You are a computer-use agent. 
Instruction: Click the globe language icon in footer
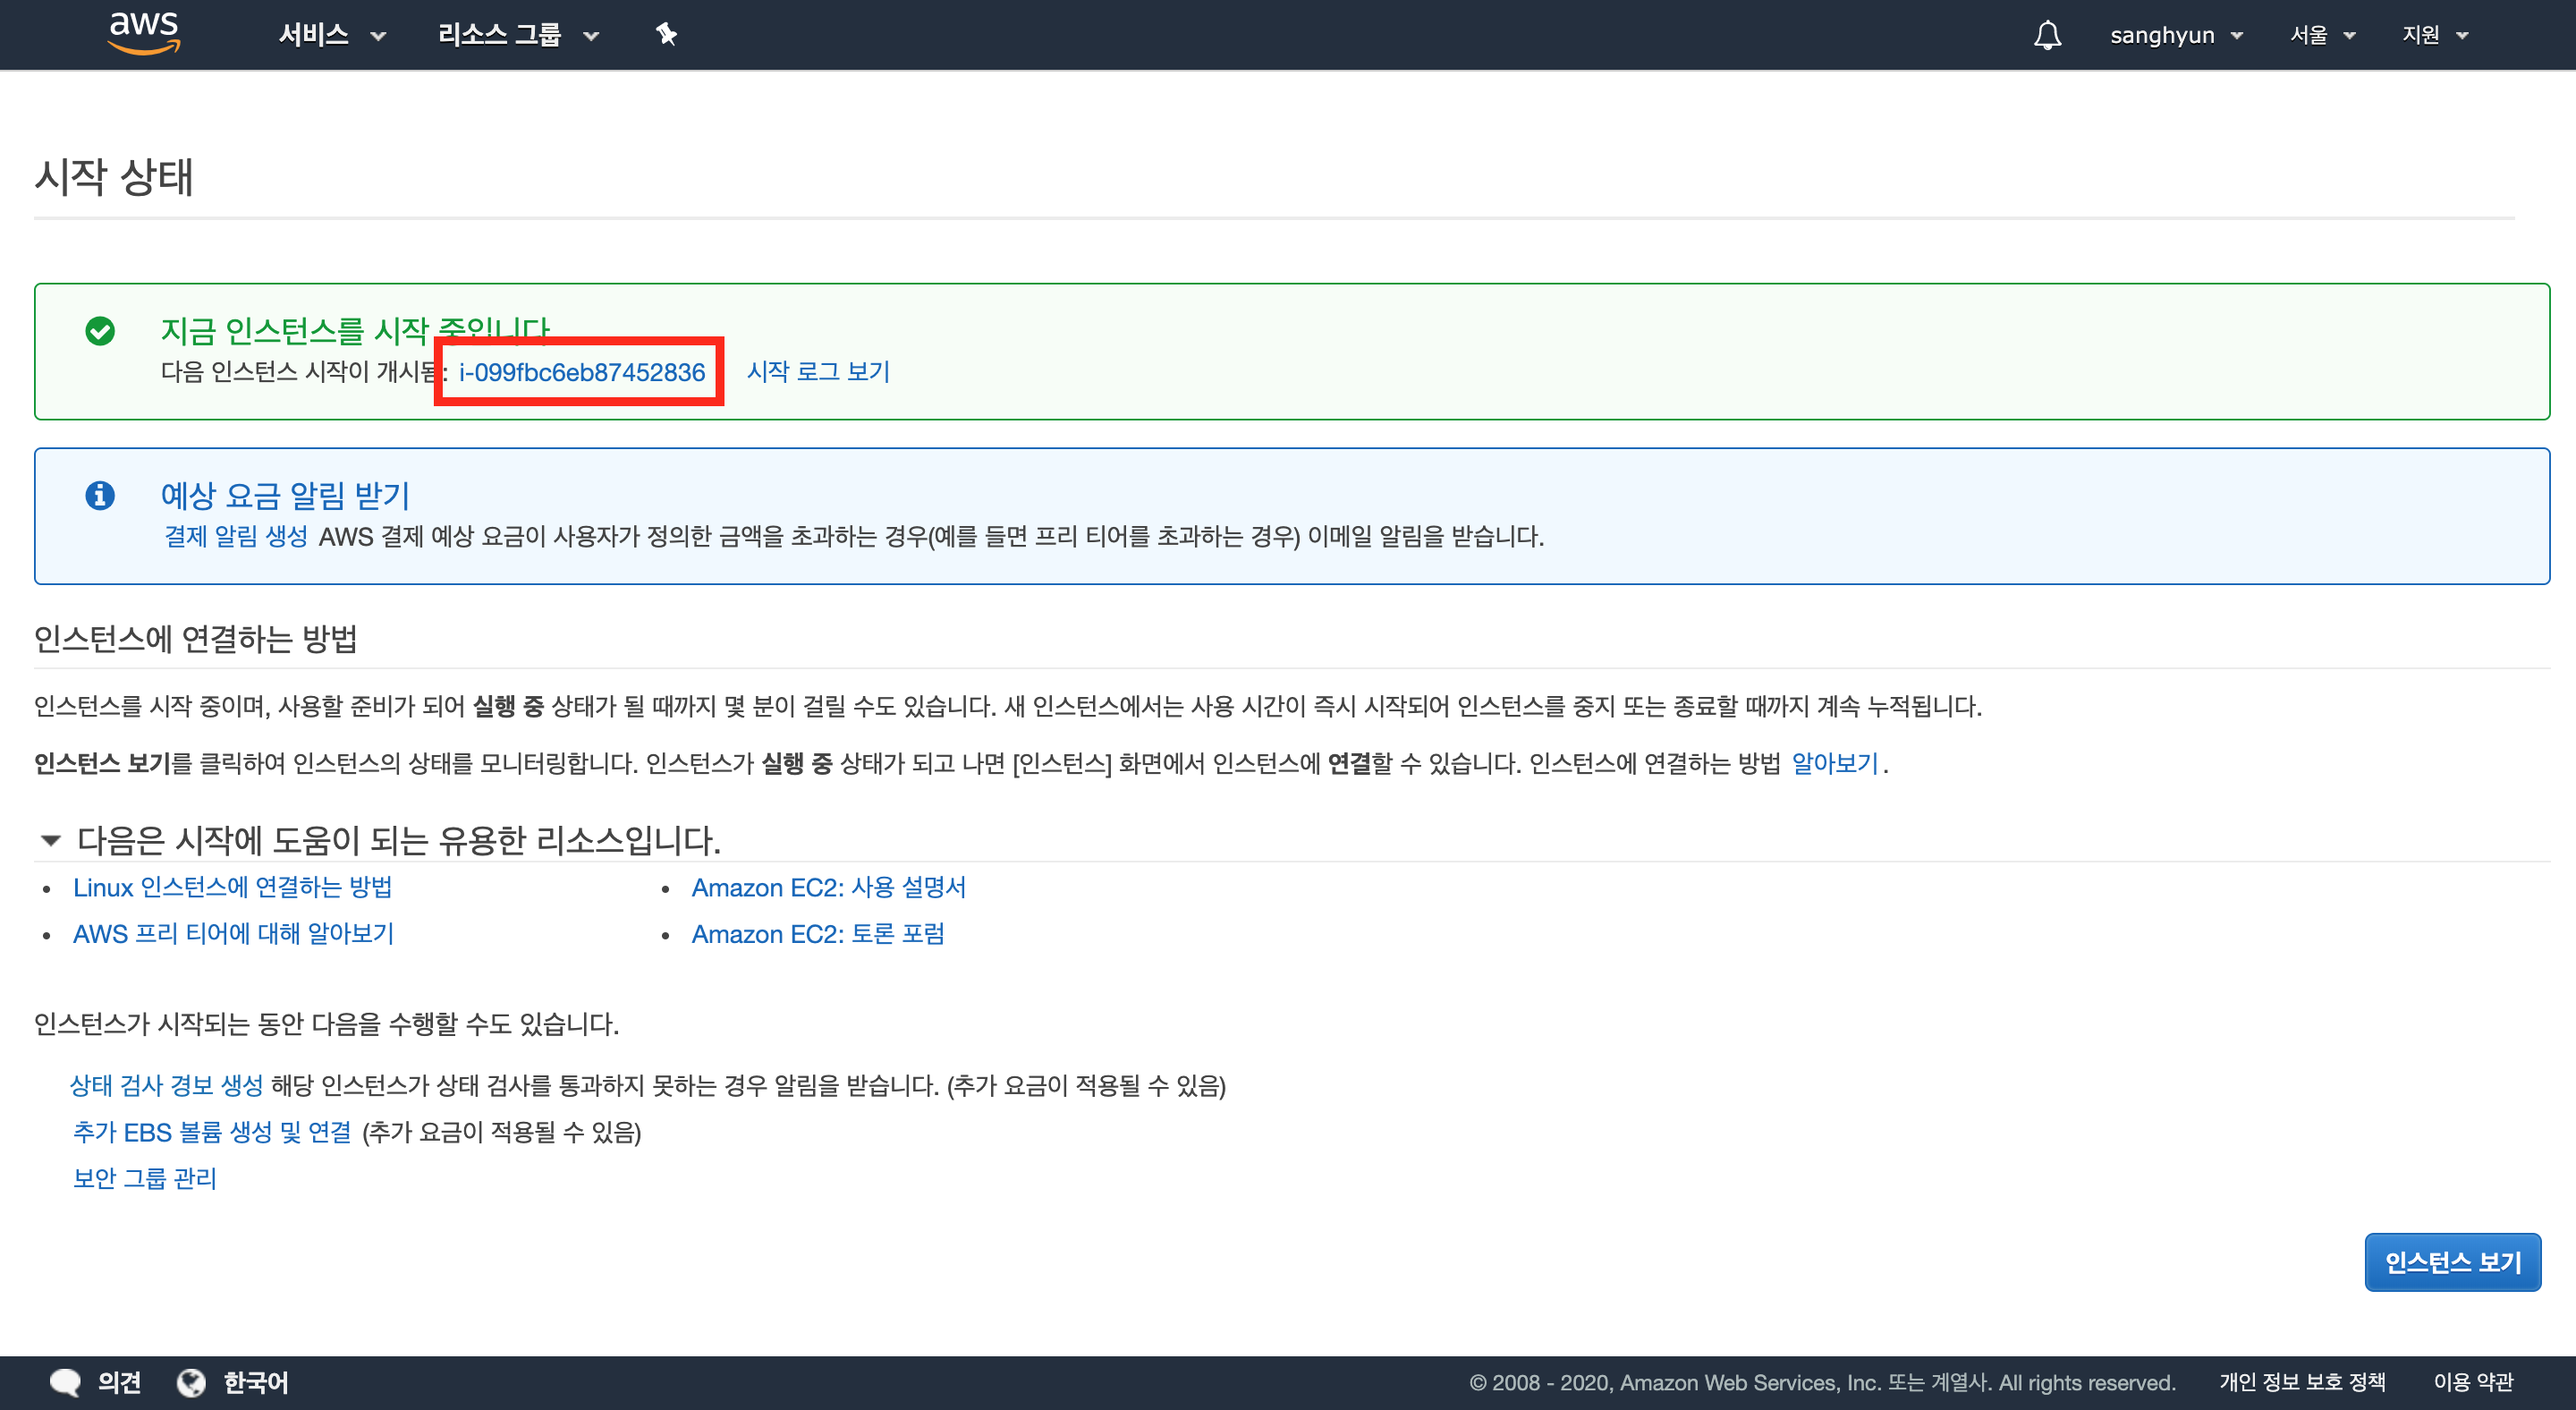pyautogui.click(x=191, y=1382)
